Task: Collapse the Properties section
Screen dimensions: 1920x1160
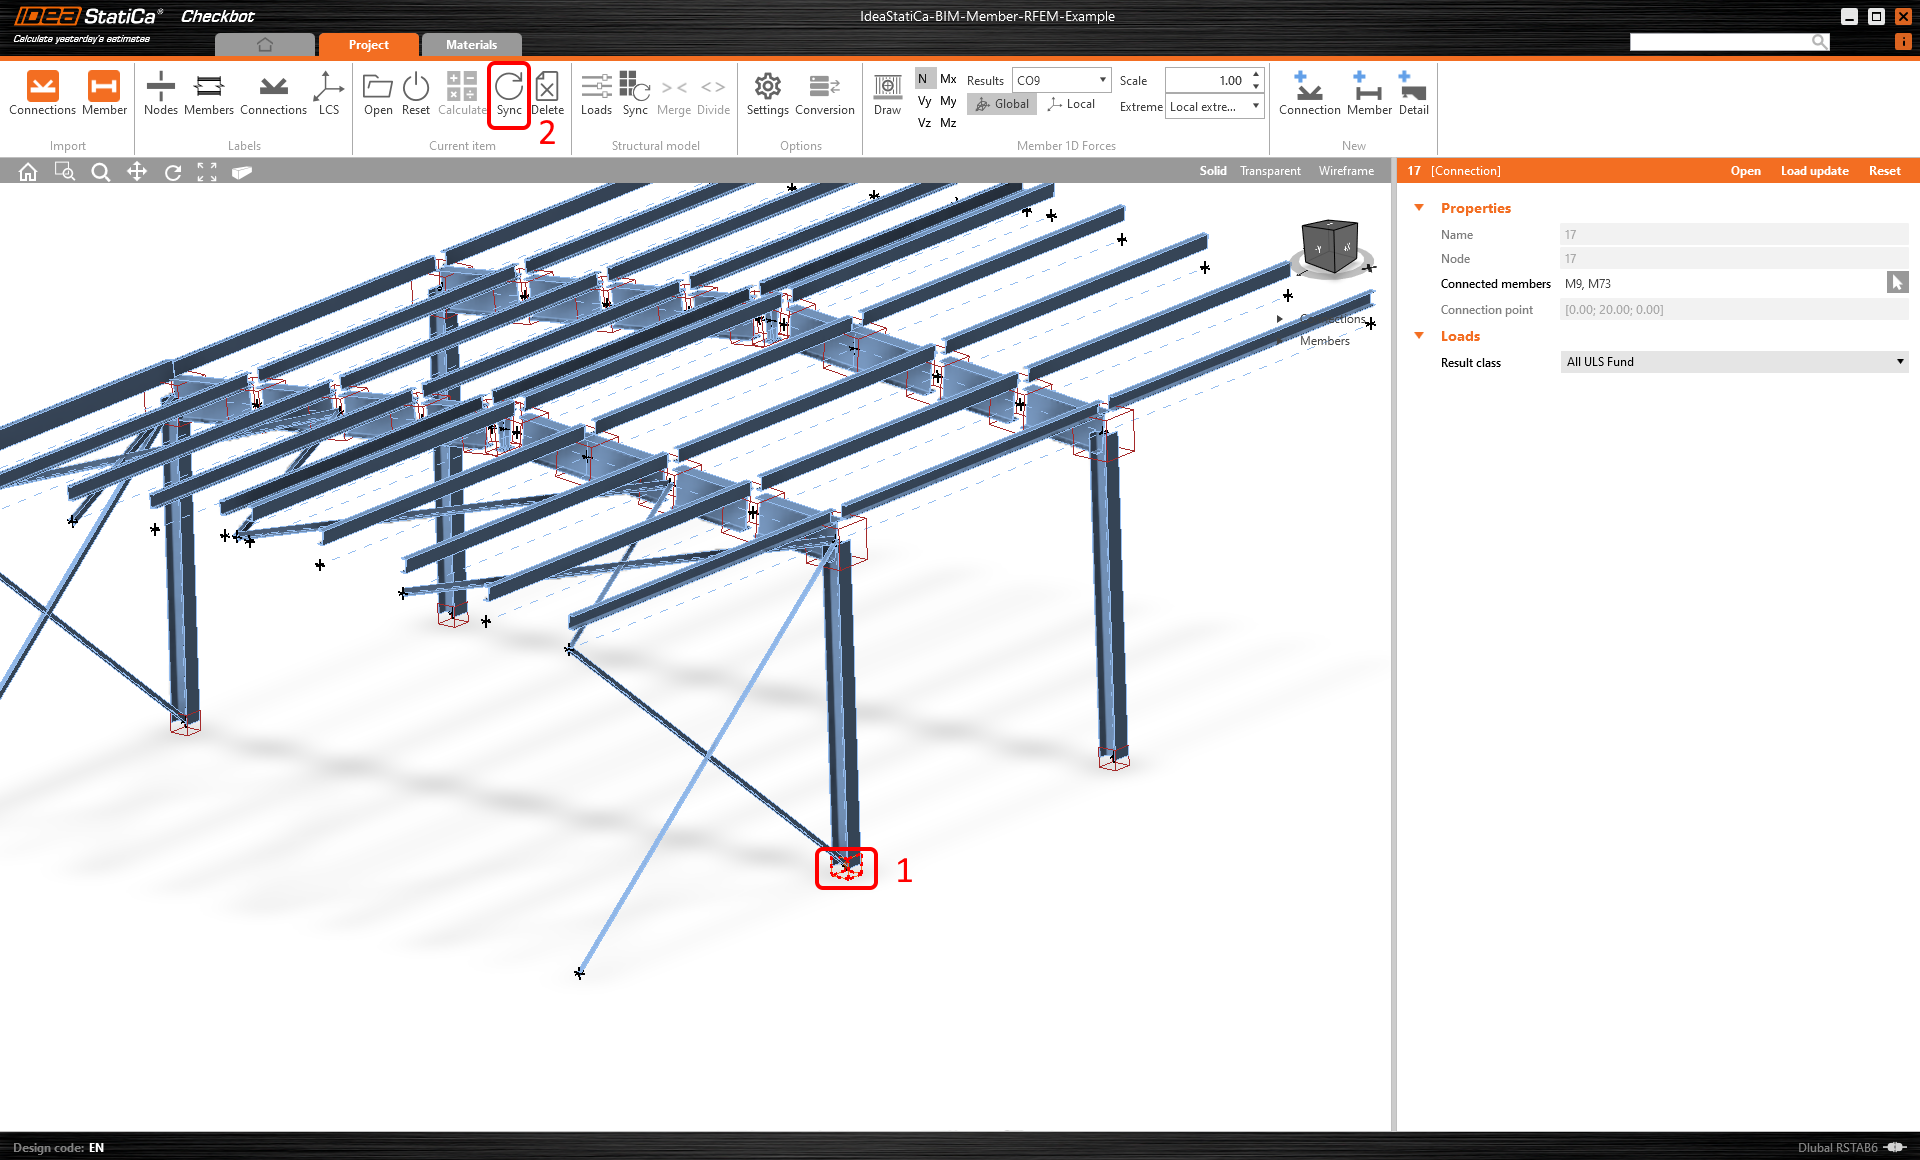Action: point(1419,208)
